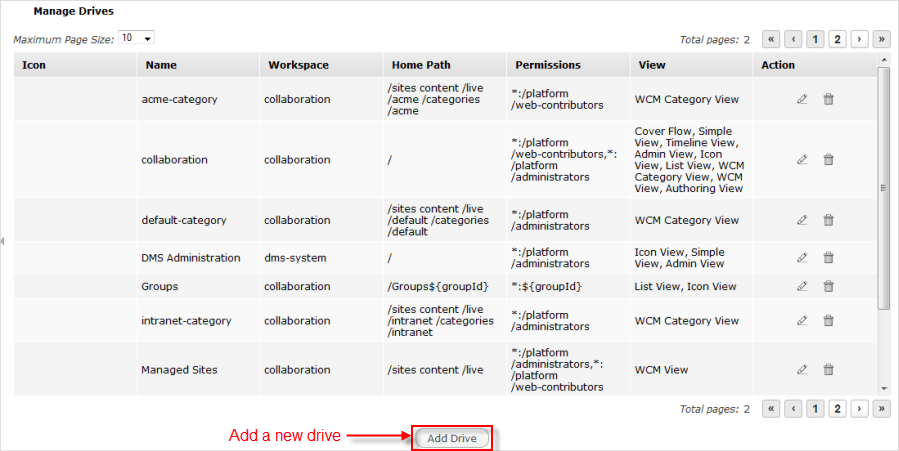This screenshot has width=899, height=451.
Task: Select the Managed Sites name cell
Action: 198,370
